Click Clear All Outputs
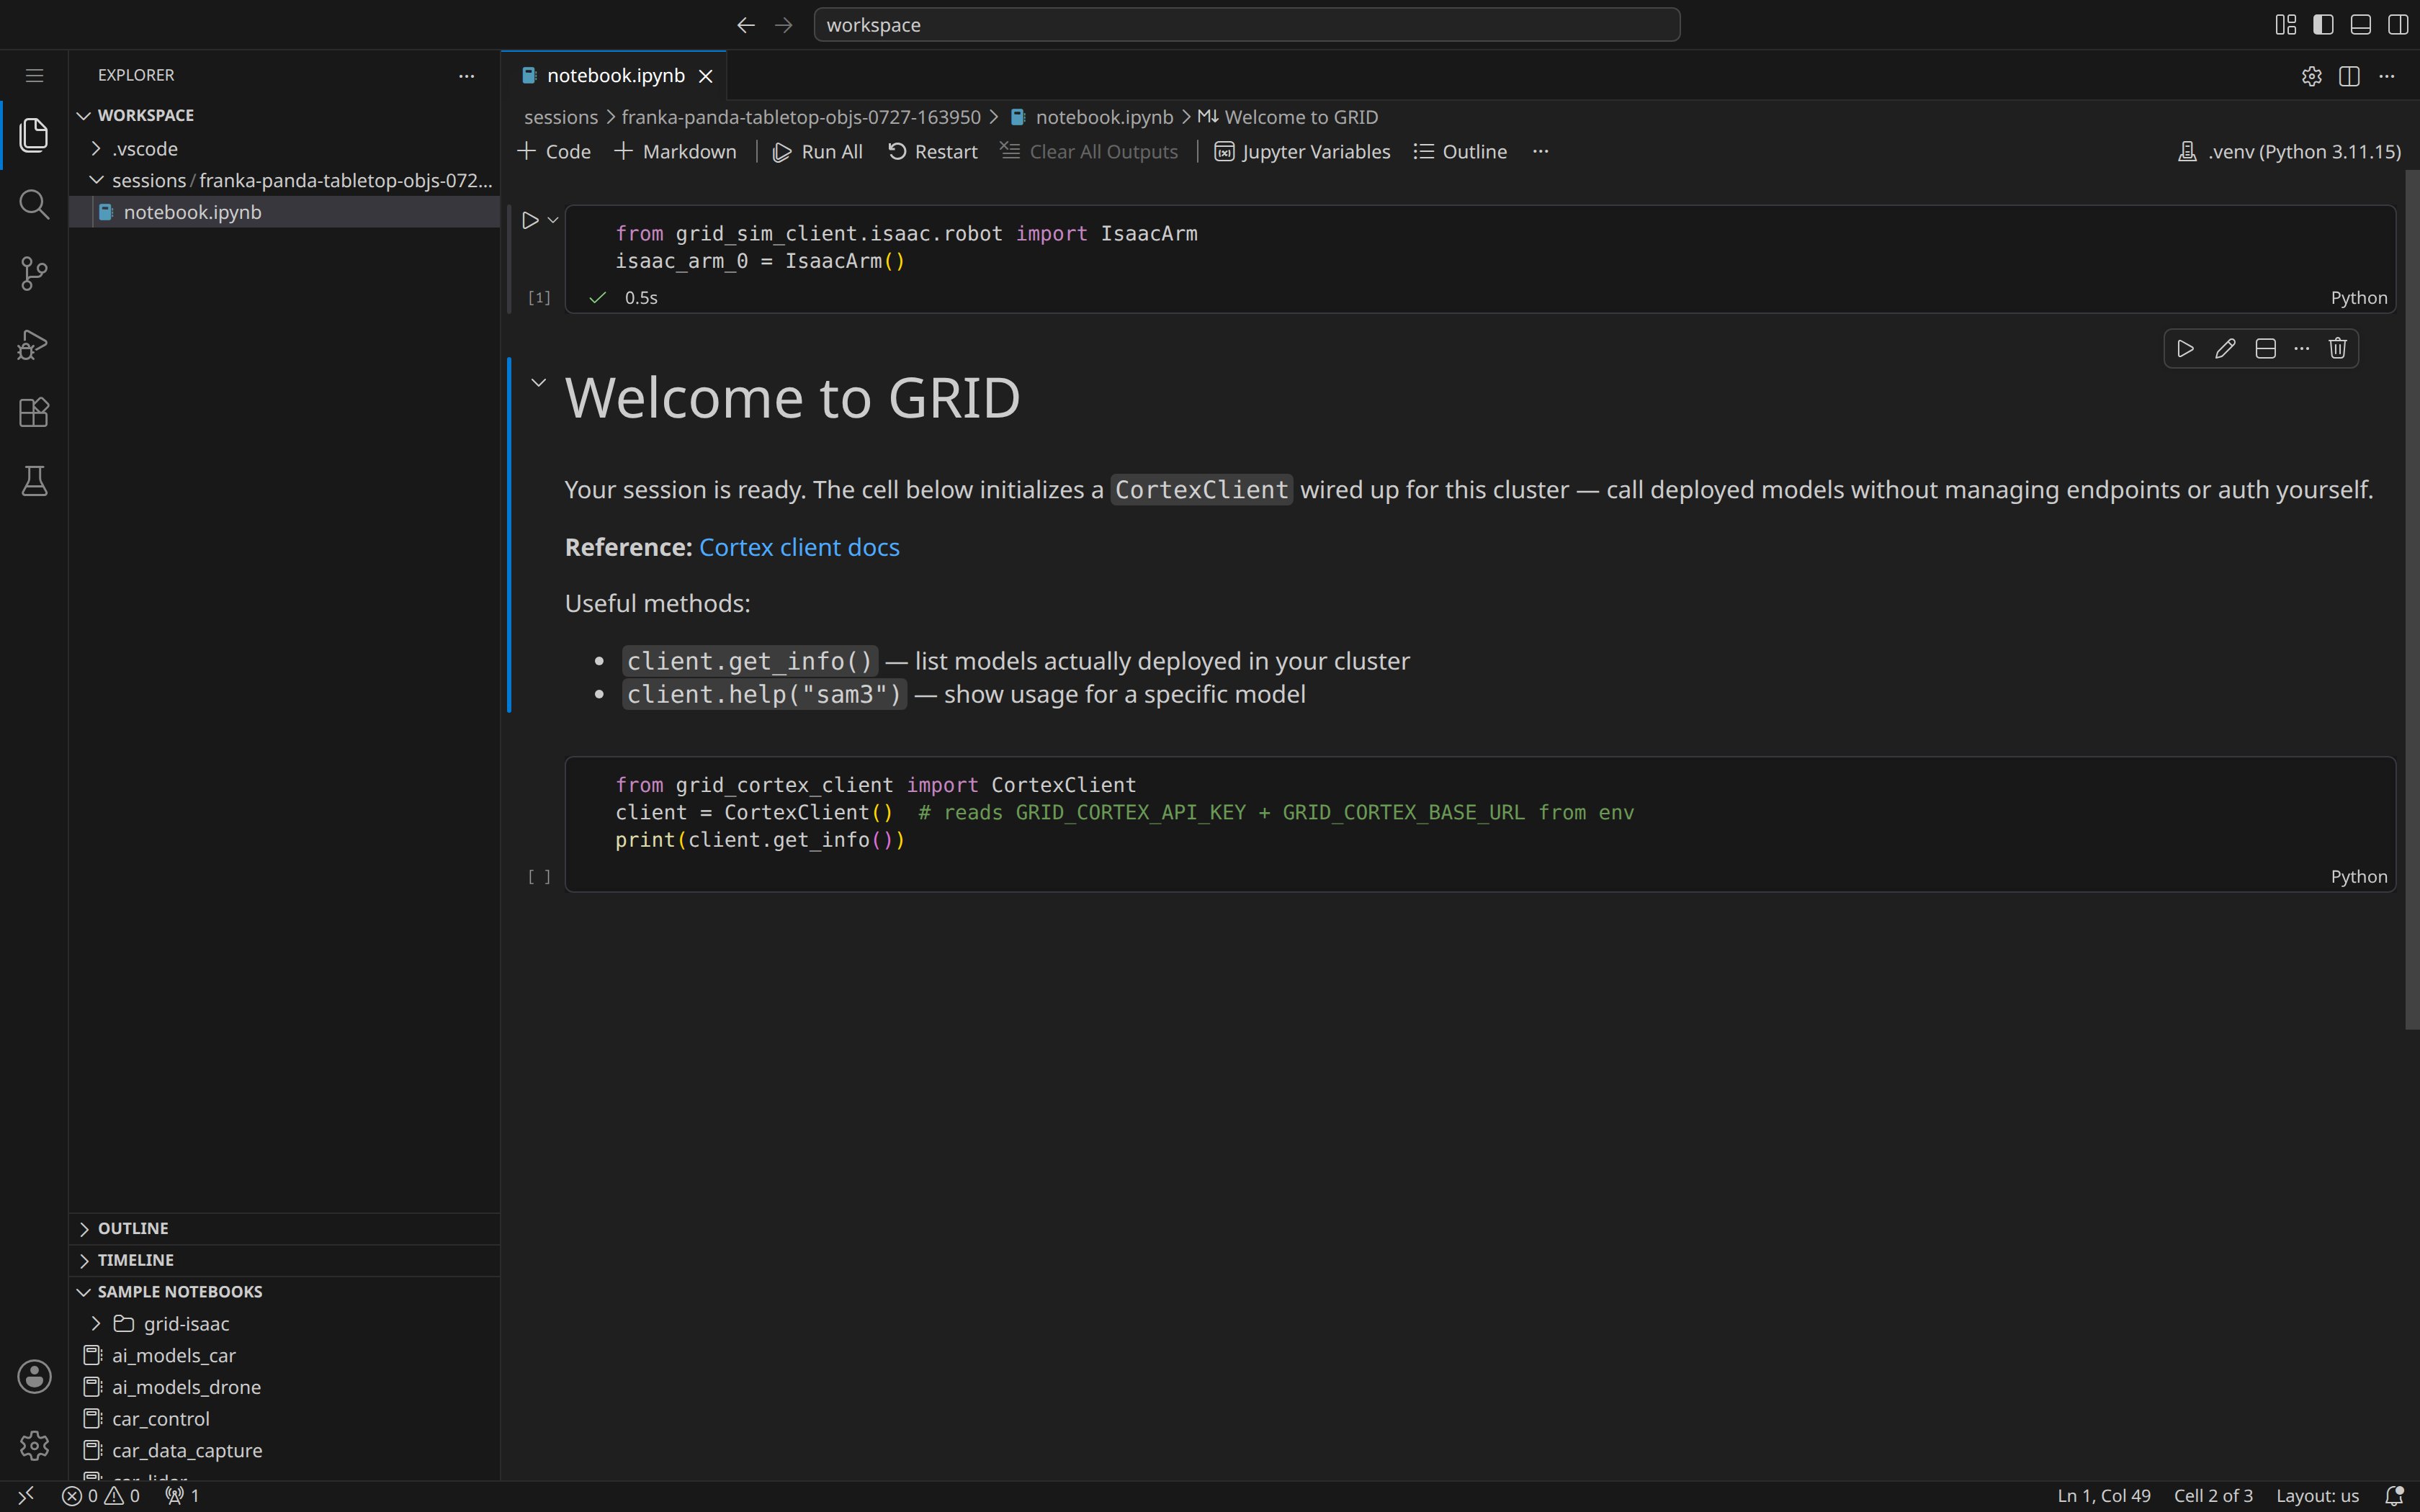The width and height of the screenshot is (2420, 1512). click(1089, 152)
